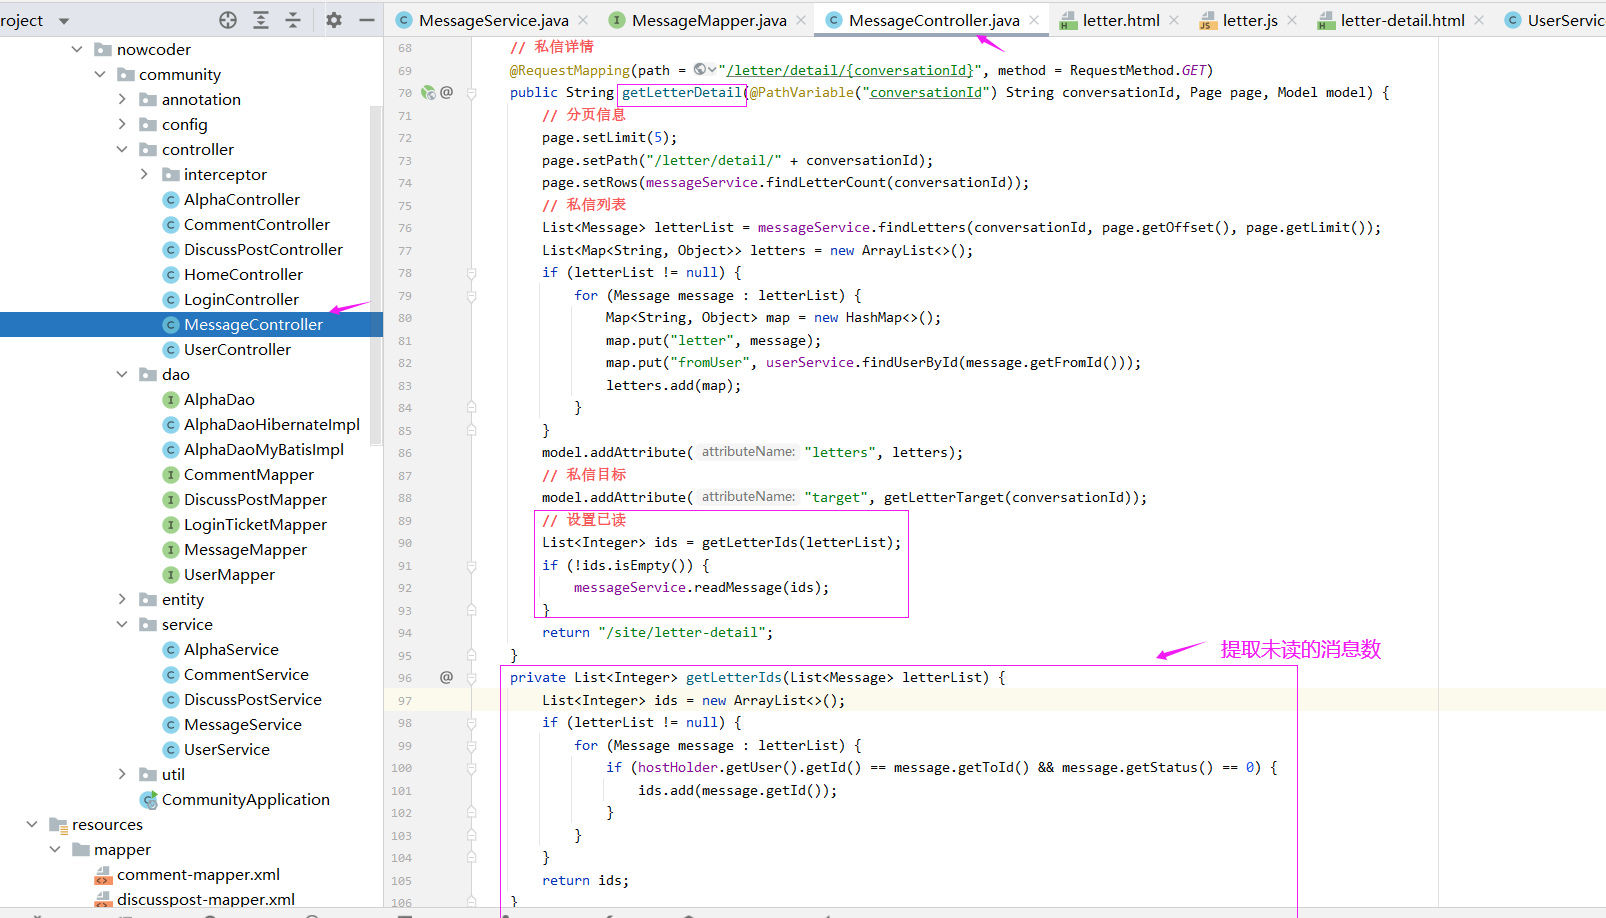Open project panel settings gear
Viewport: 1606px width, 918px height.
334,20
